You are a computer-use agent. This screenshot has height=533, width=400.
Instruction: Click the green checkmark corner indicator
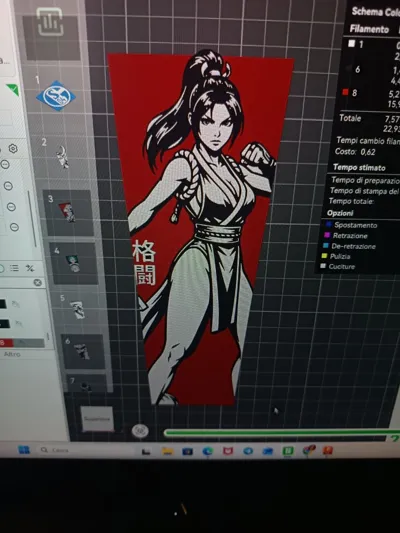coord(13,89)
